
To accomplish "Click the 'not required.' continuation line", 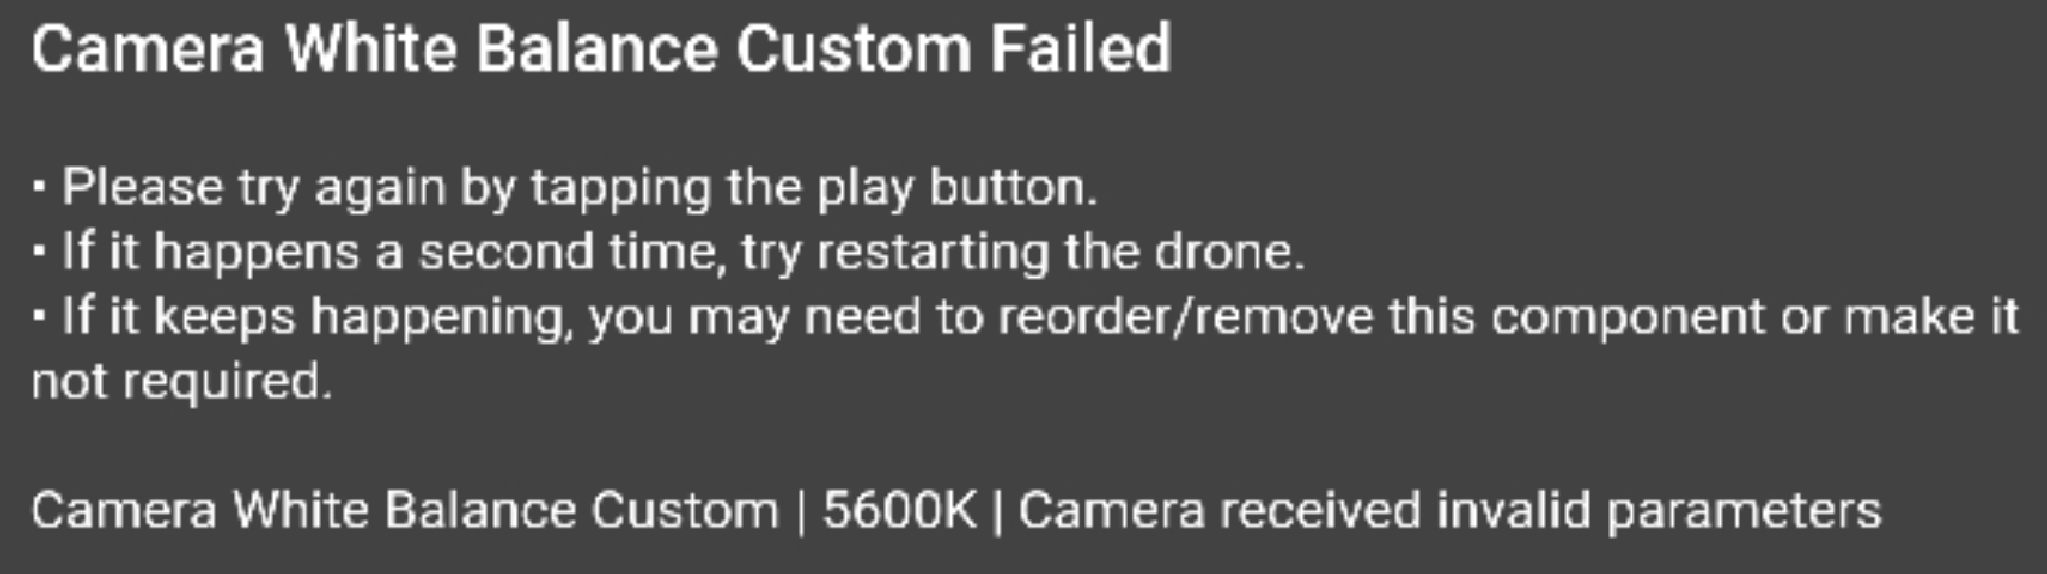I will click(x=181, y=382).
